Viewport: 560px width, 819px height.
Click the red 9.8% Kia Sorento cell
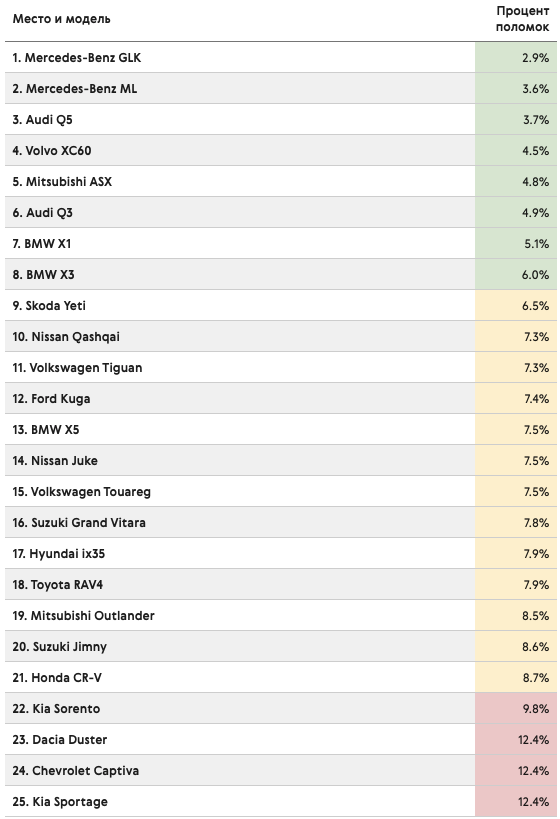pyautogui.click(x=516, y=708)
